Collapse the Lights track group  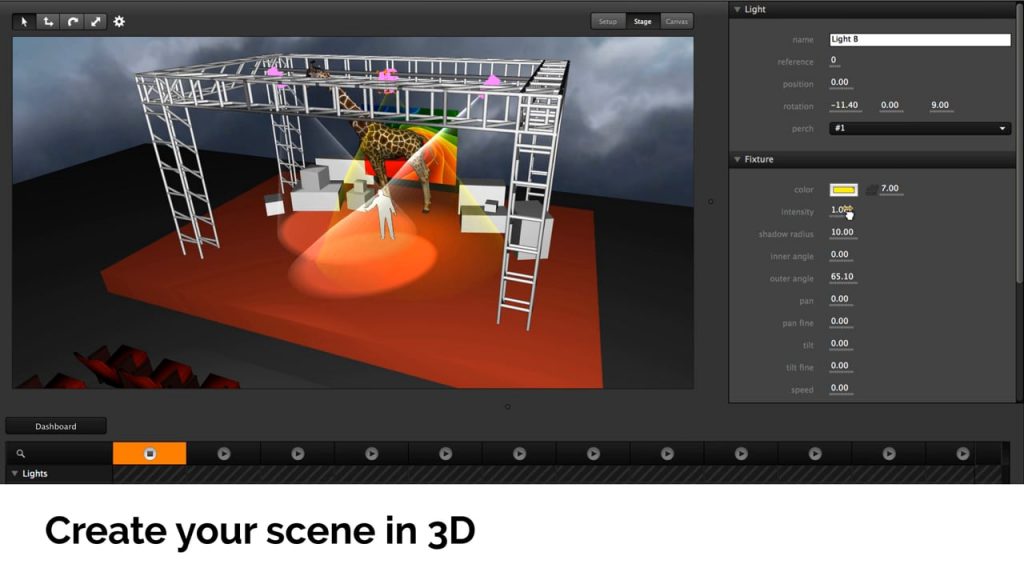(x=15, y=474)
